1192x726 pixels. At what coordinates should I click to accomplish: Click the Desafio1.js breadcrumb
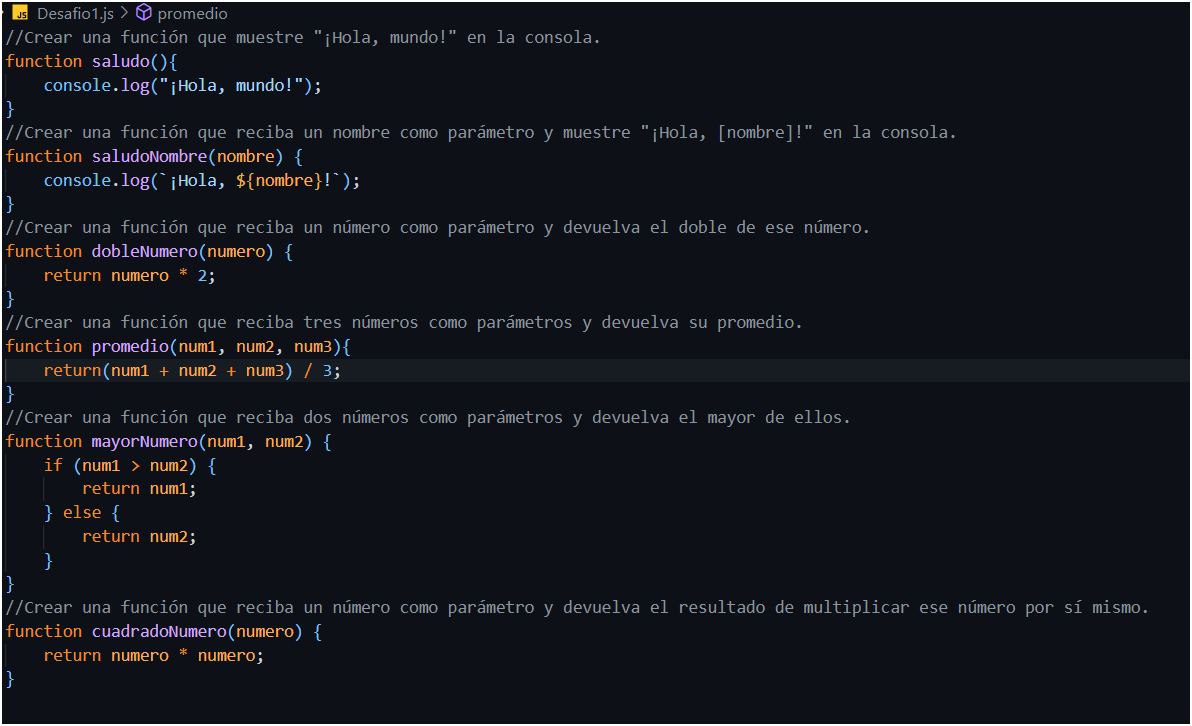75,14
